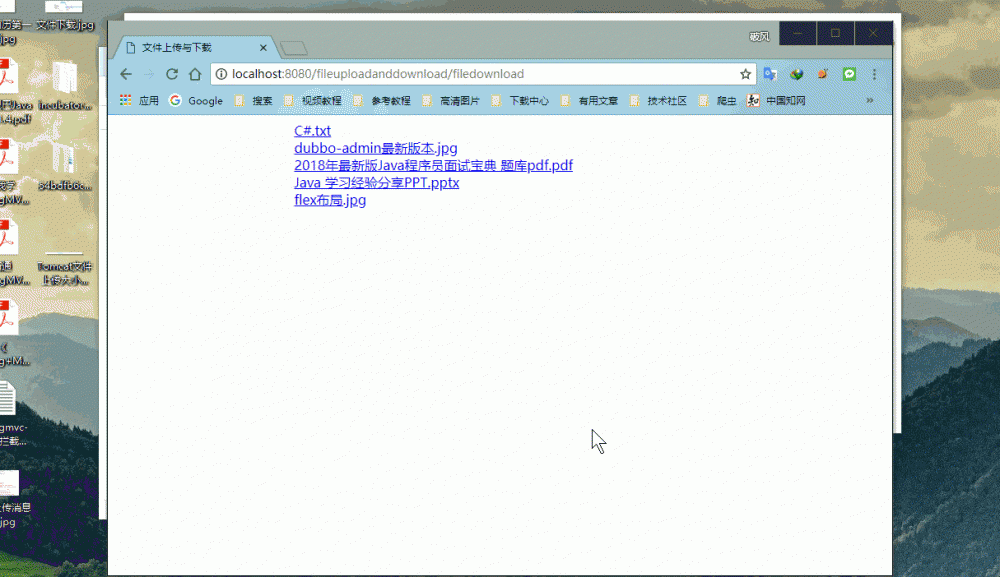Screen dimensions: 1000x577
Task: Click the snail extension icon
Action: coord(822,73)
